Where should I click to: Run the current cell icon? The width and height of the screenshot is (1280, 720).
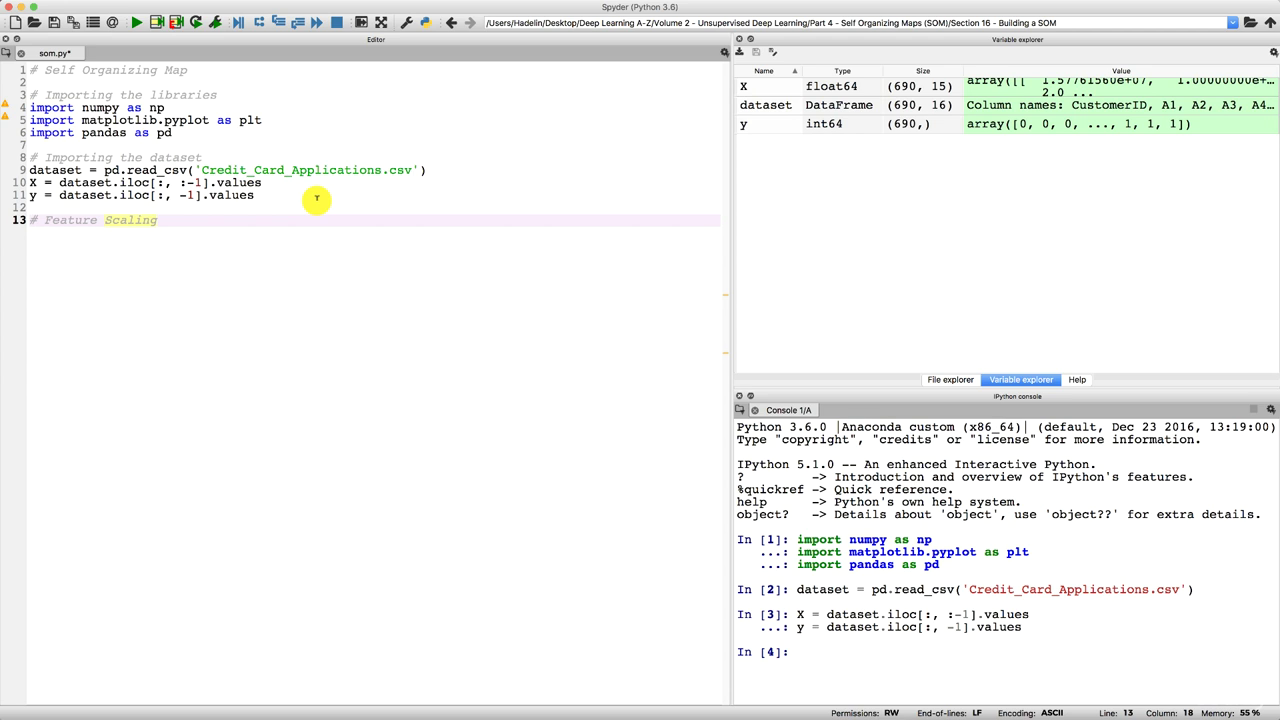click(156, 22)
